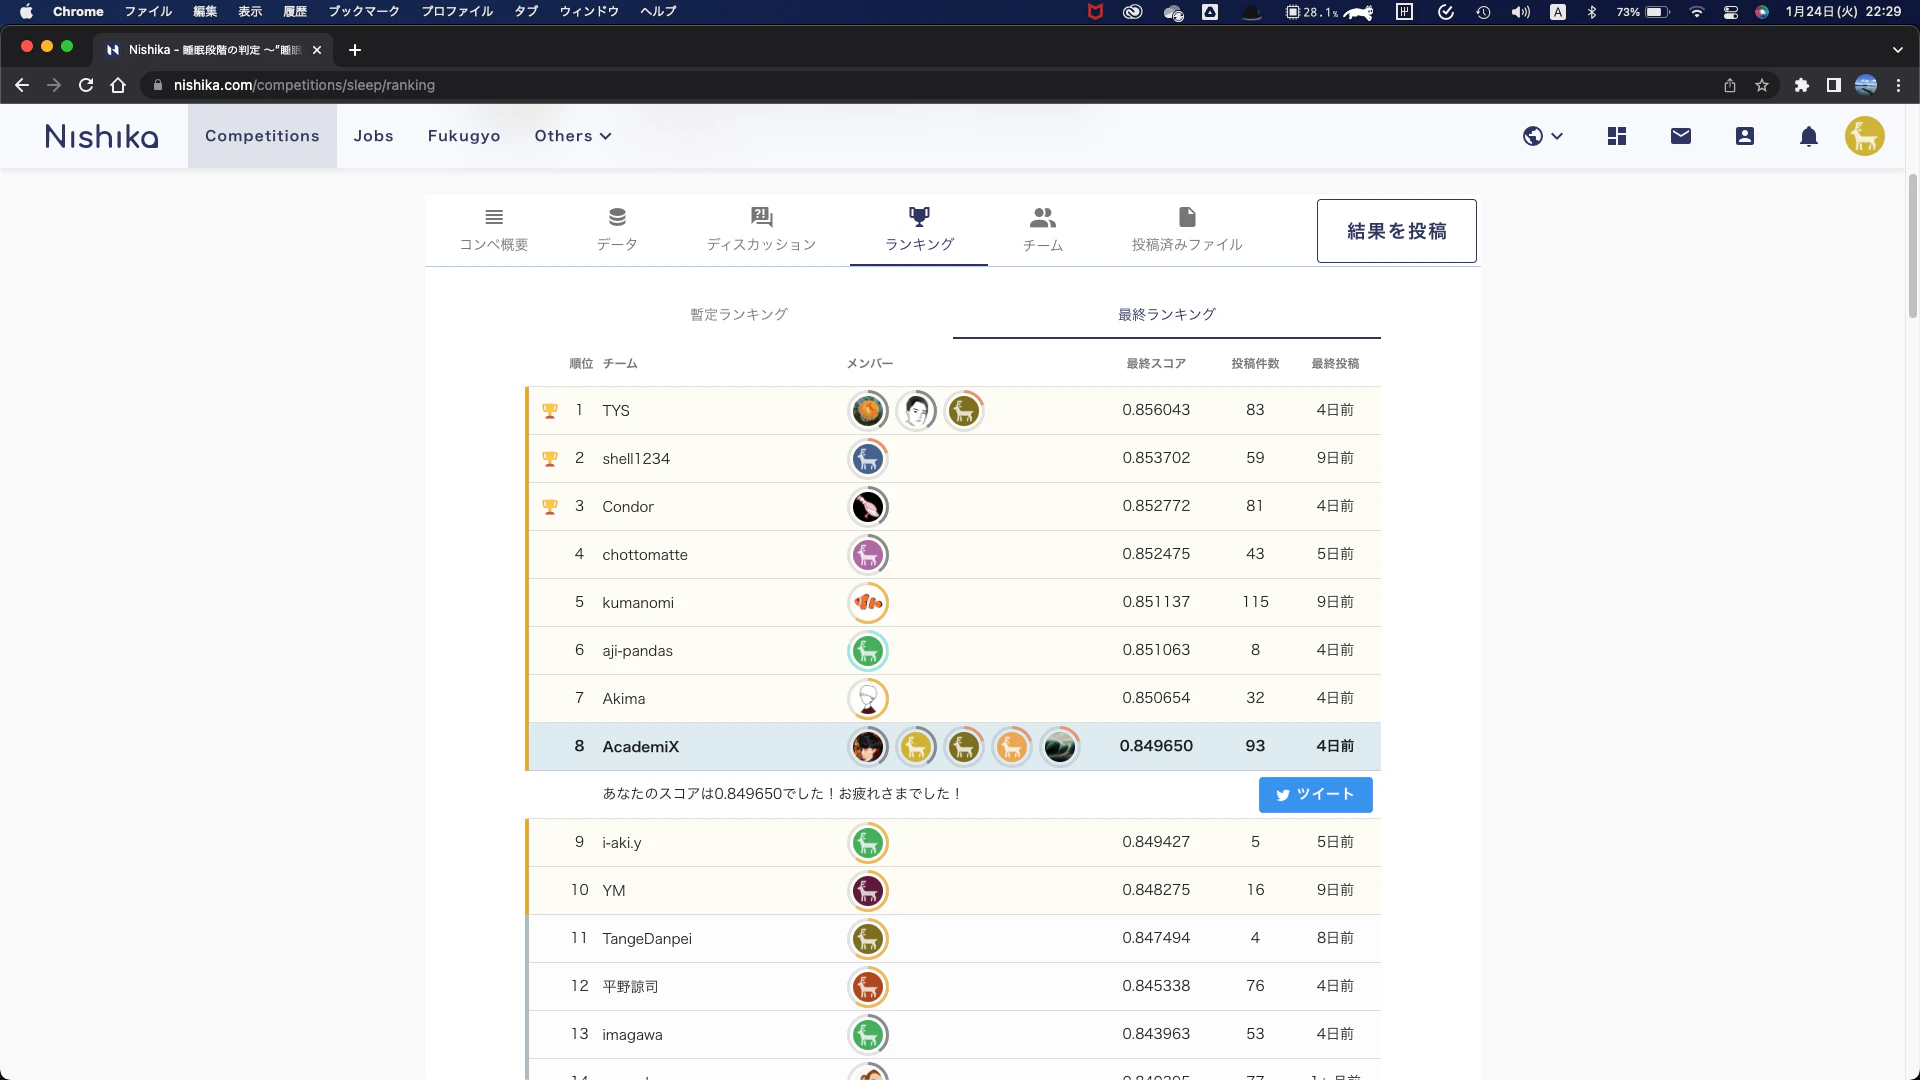The height and width of the screenshot is (1080, 1920).
Task: Select the ランキング tab
Action: point(919,230)
